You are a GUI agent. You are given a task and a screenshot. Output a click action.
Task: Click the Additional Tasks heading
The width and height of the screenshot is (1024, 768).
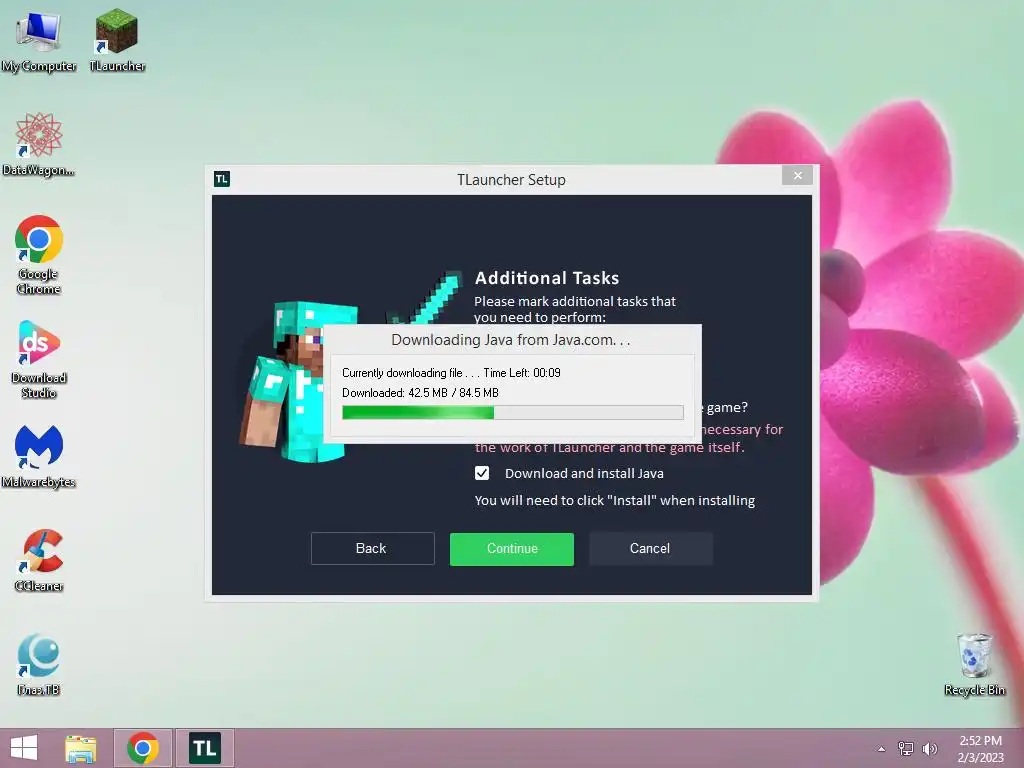tap(547, 278)
